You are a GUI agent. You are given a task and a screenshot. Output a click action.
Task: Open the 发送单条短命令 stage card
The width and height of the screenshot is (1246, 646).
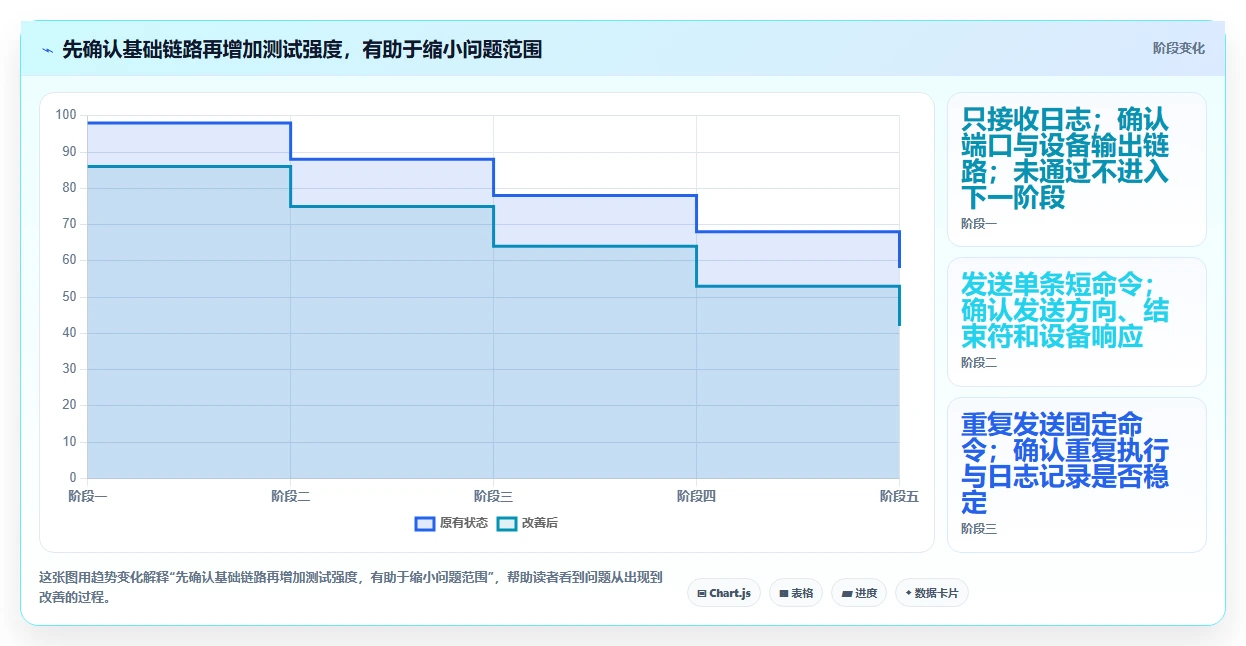pos(1077,322)
